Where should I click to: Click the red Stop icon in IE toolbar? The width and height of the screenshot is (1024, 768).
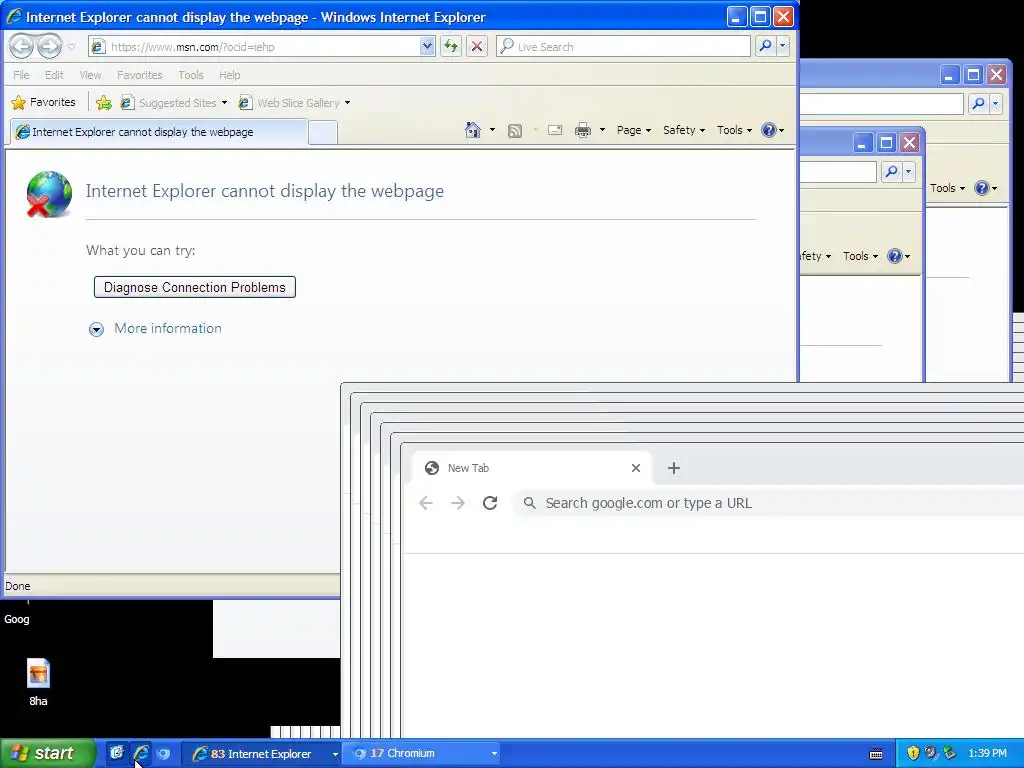pyautogui.click(x=477, y=46)
